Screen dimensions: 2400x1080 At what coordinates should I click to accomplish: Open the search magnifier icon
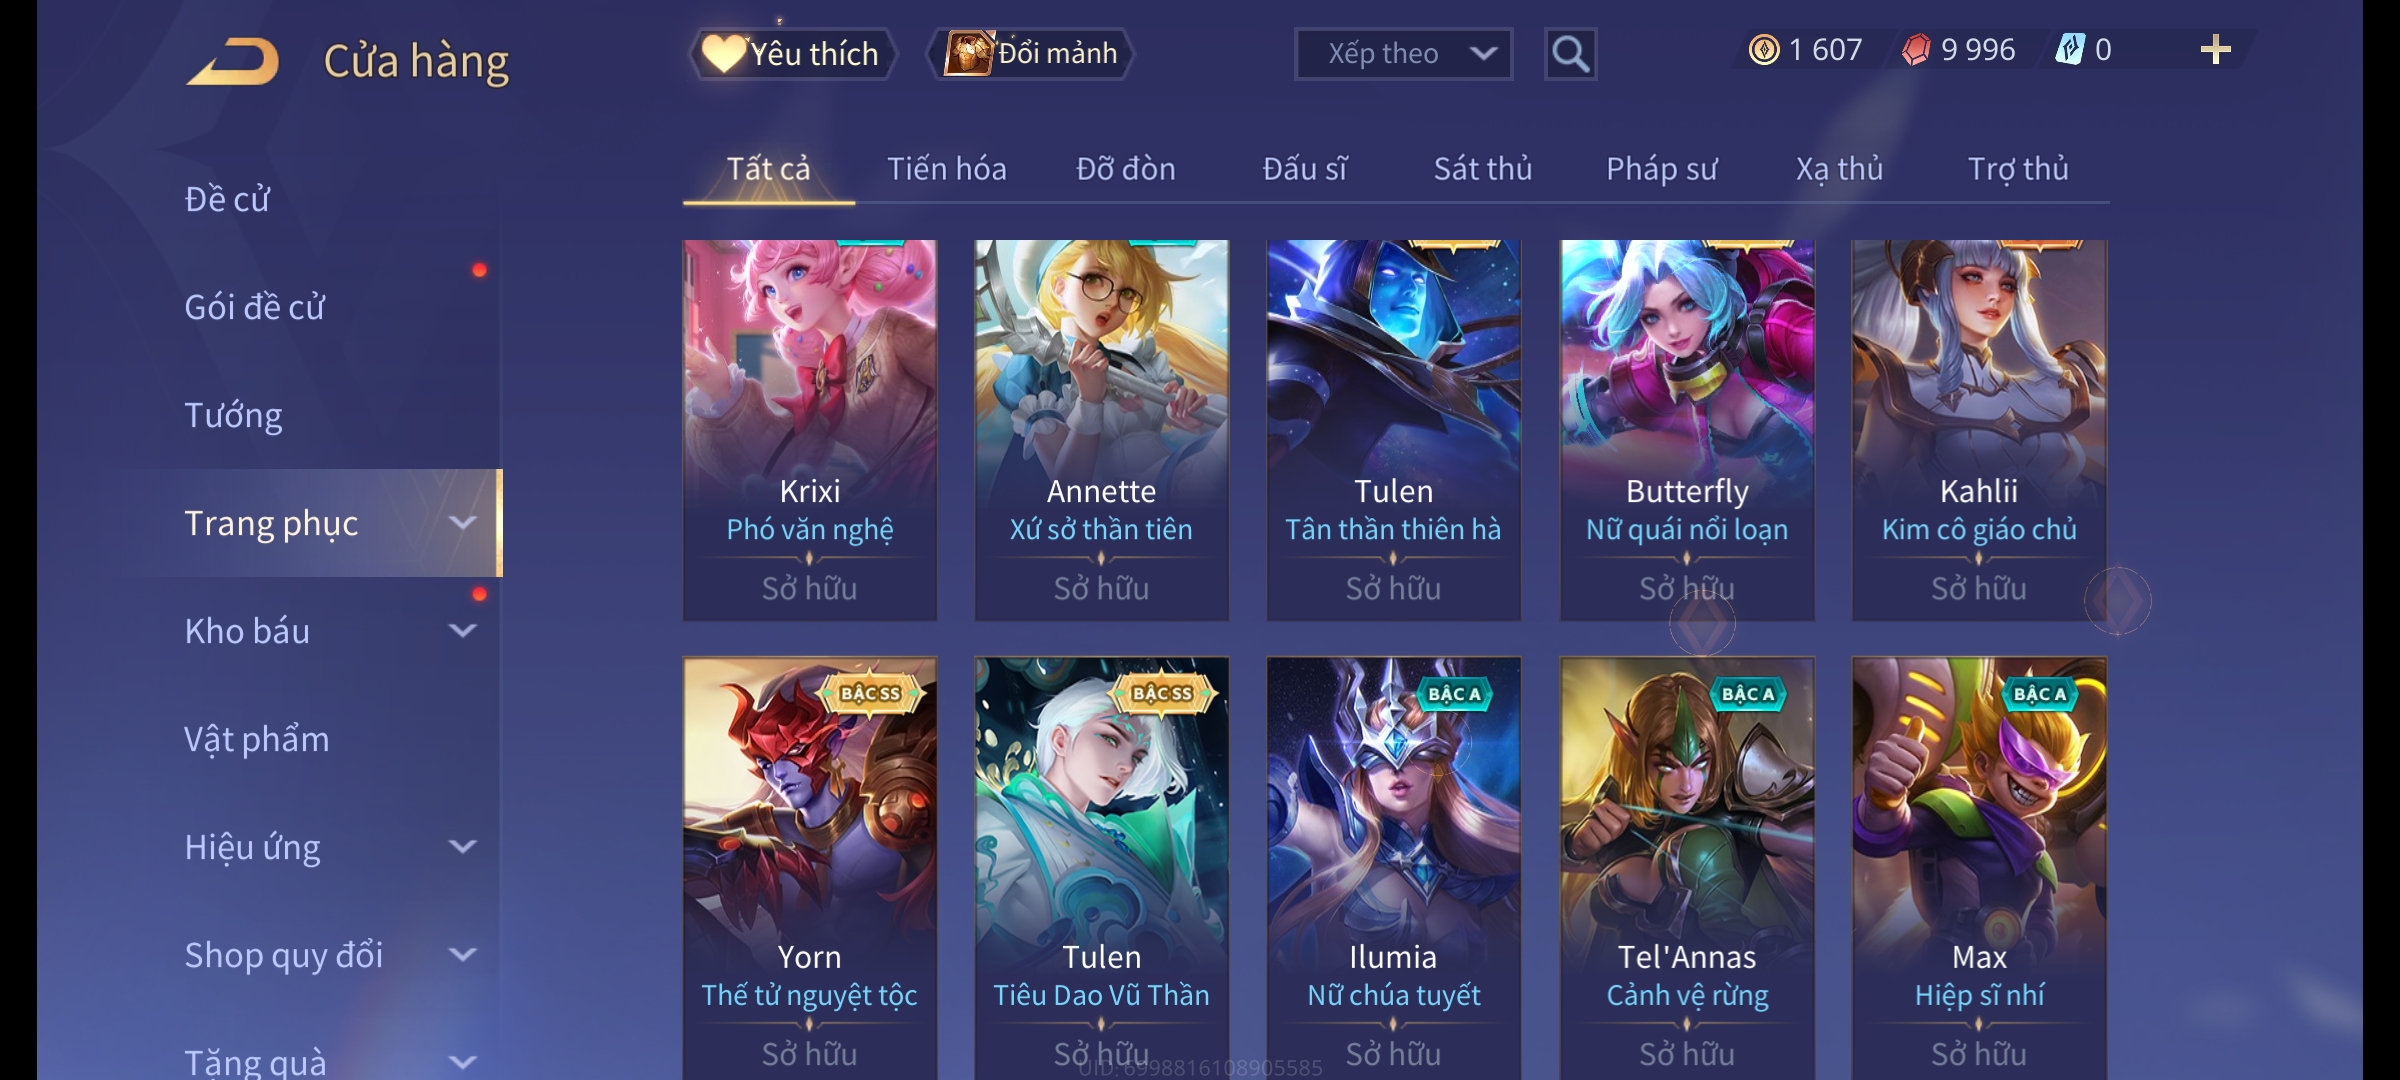[x=1570, y=54]
